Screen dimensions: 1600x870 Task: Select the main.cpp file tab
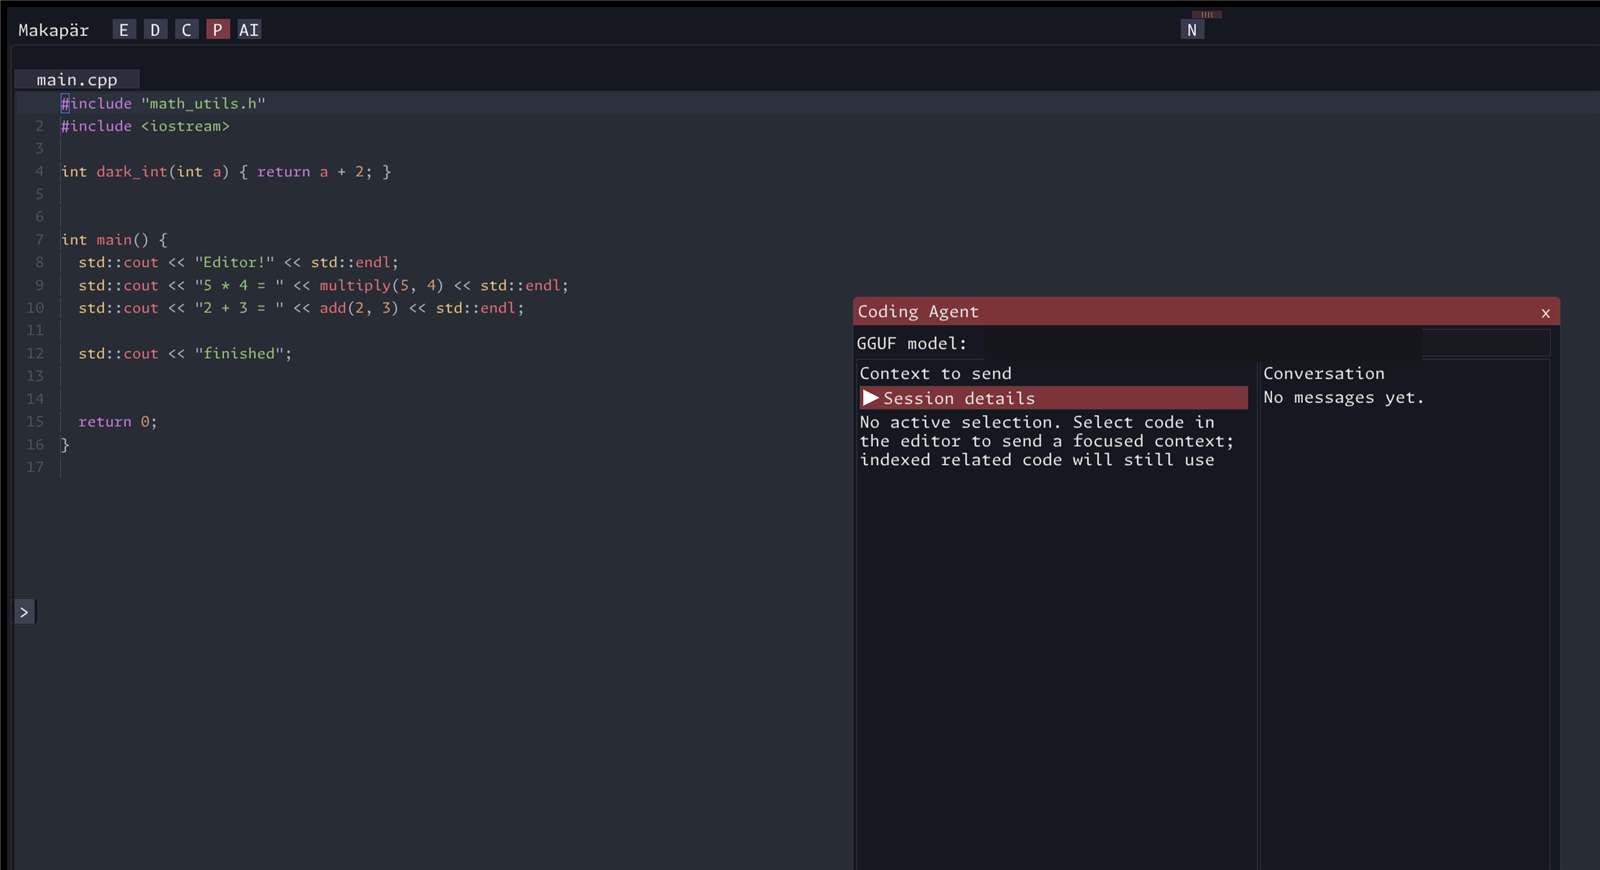click(77, 79)
